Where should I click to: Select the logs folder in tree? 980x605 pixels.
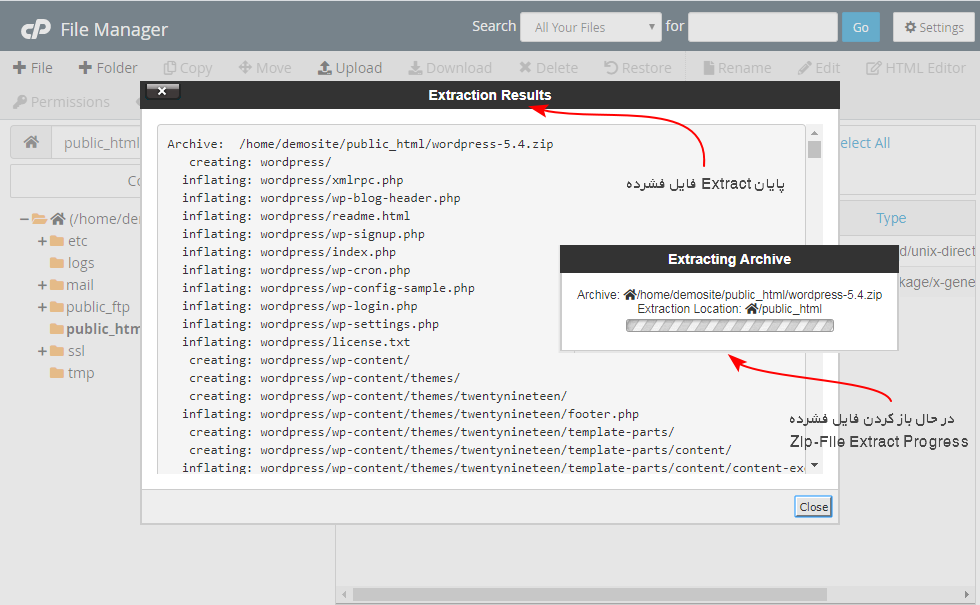point(72,263)
